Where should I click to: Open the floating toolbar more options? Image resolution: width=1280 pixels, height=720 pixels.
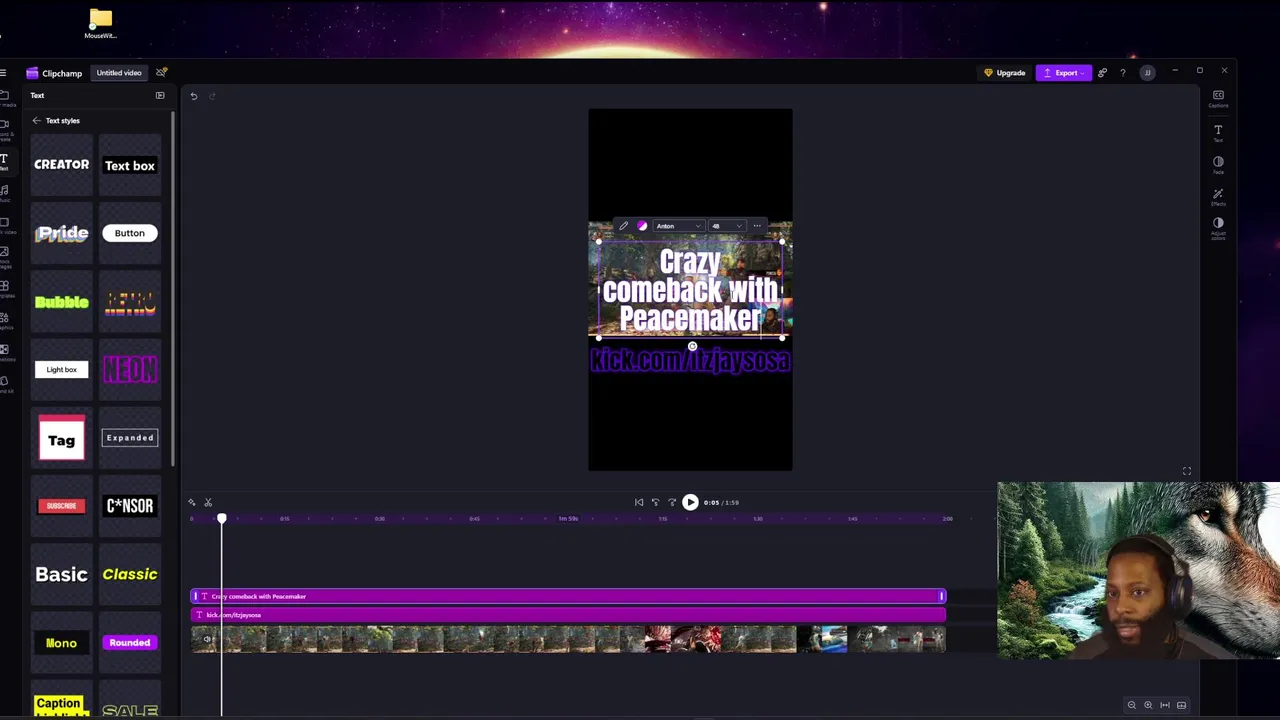(x=757, y=226)
